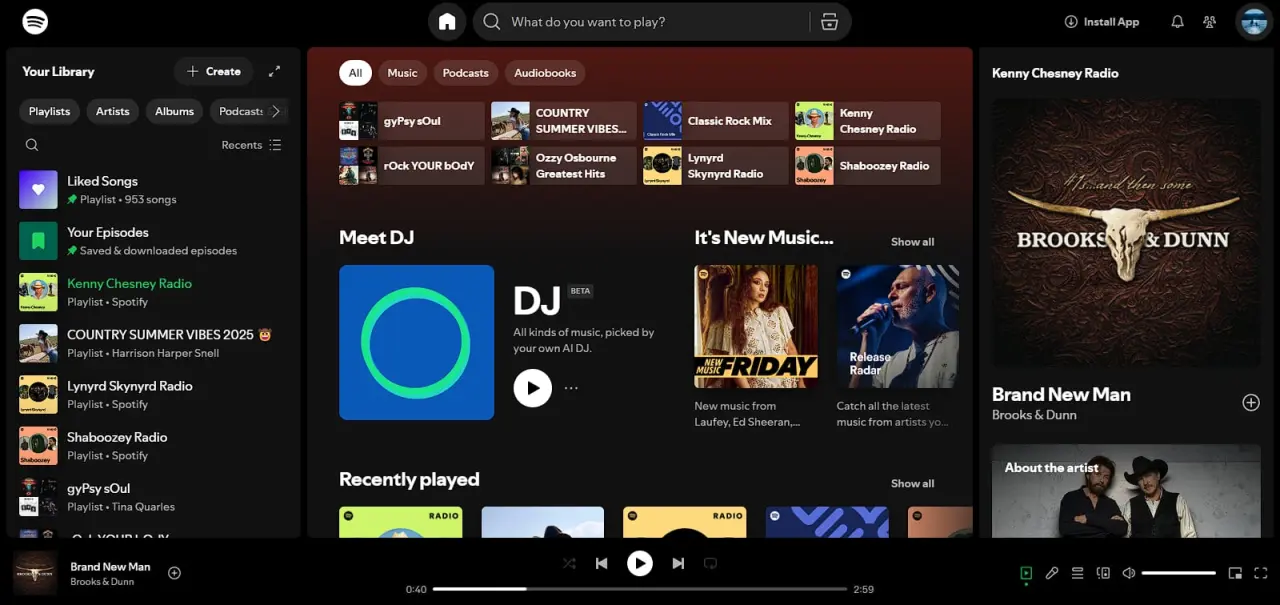Add current song to library in bottom bar
Screen dimensions: 1280x605
click(x=174, y=573)
